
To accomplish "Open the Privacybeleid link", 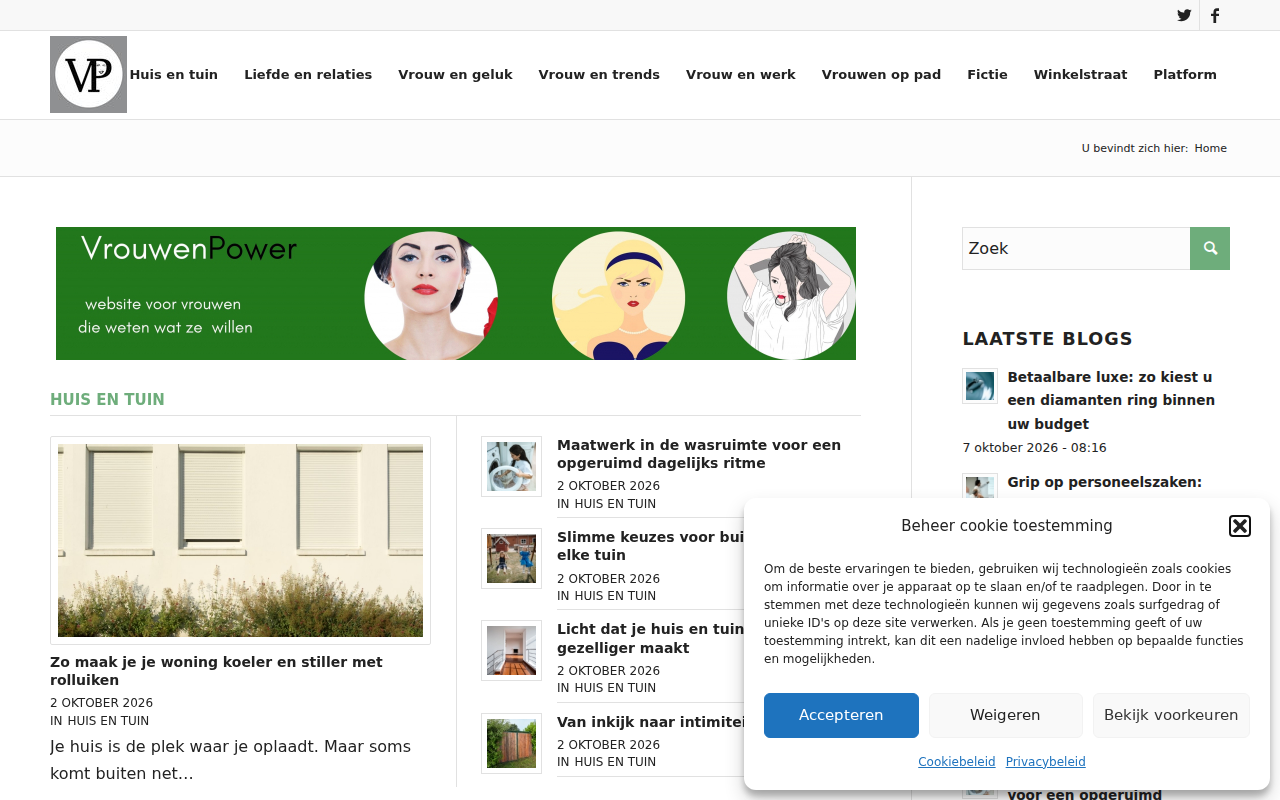I will click(x=1045, y=762).
